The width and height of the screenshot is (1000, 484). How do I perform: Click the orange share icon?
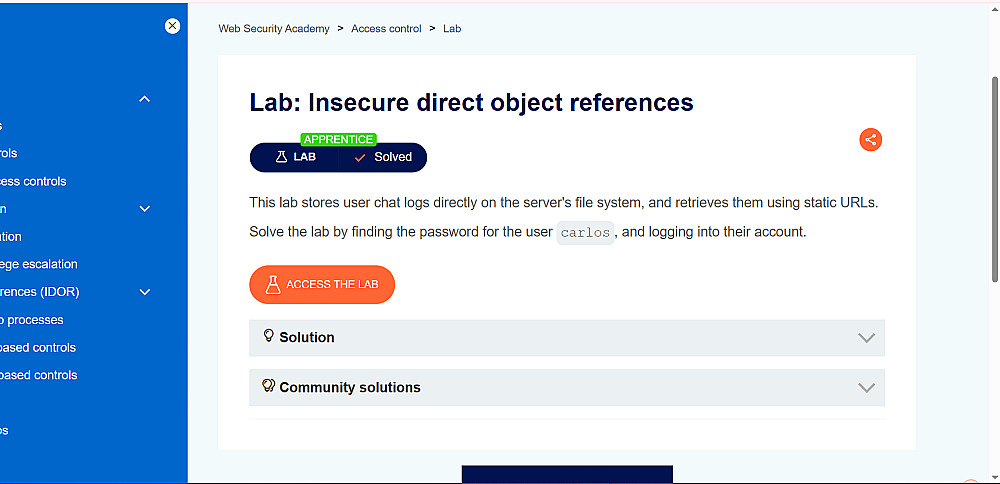tap(871, 140)
